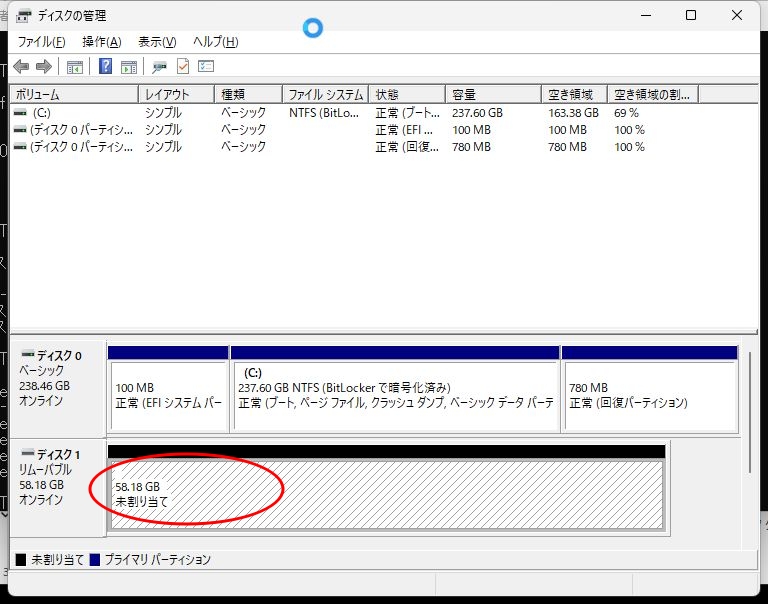Sort by the 状態 column header
Viewport: 768px width, 604px height.
[408, 94]
